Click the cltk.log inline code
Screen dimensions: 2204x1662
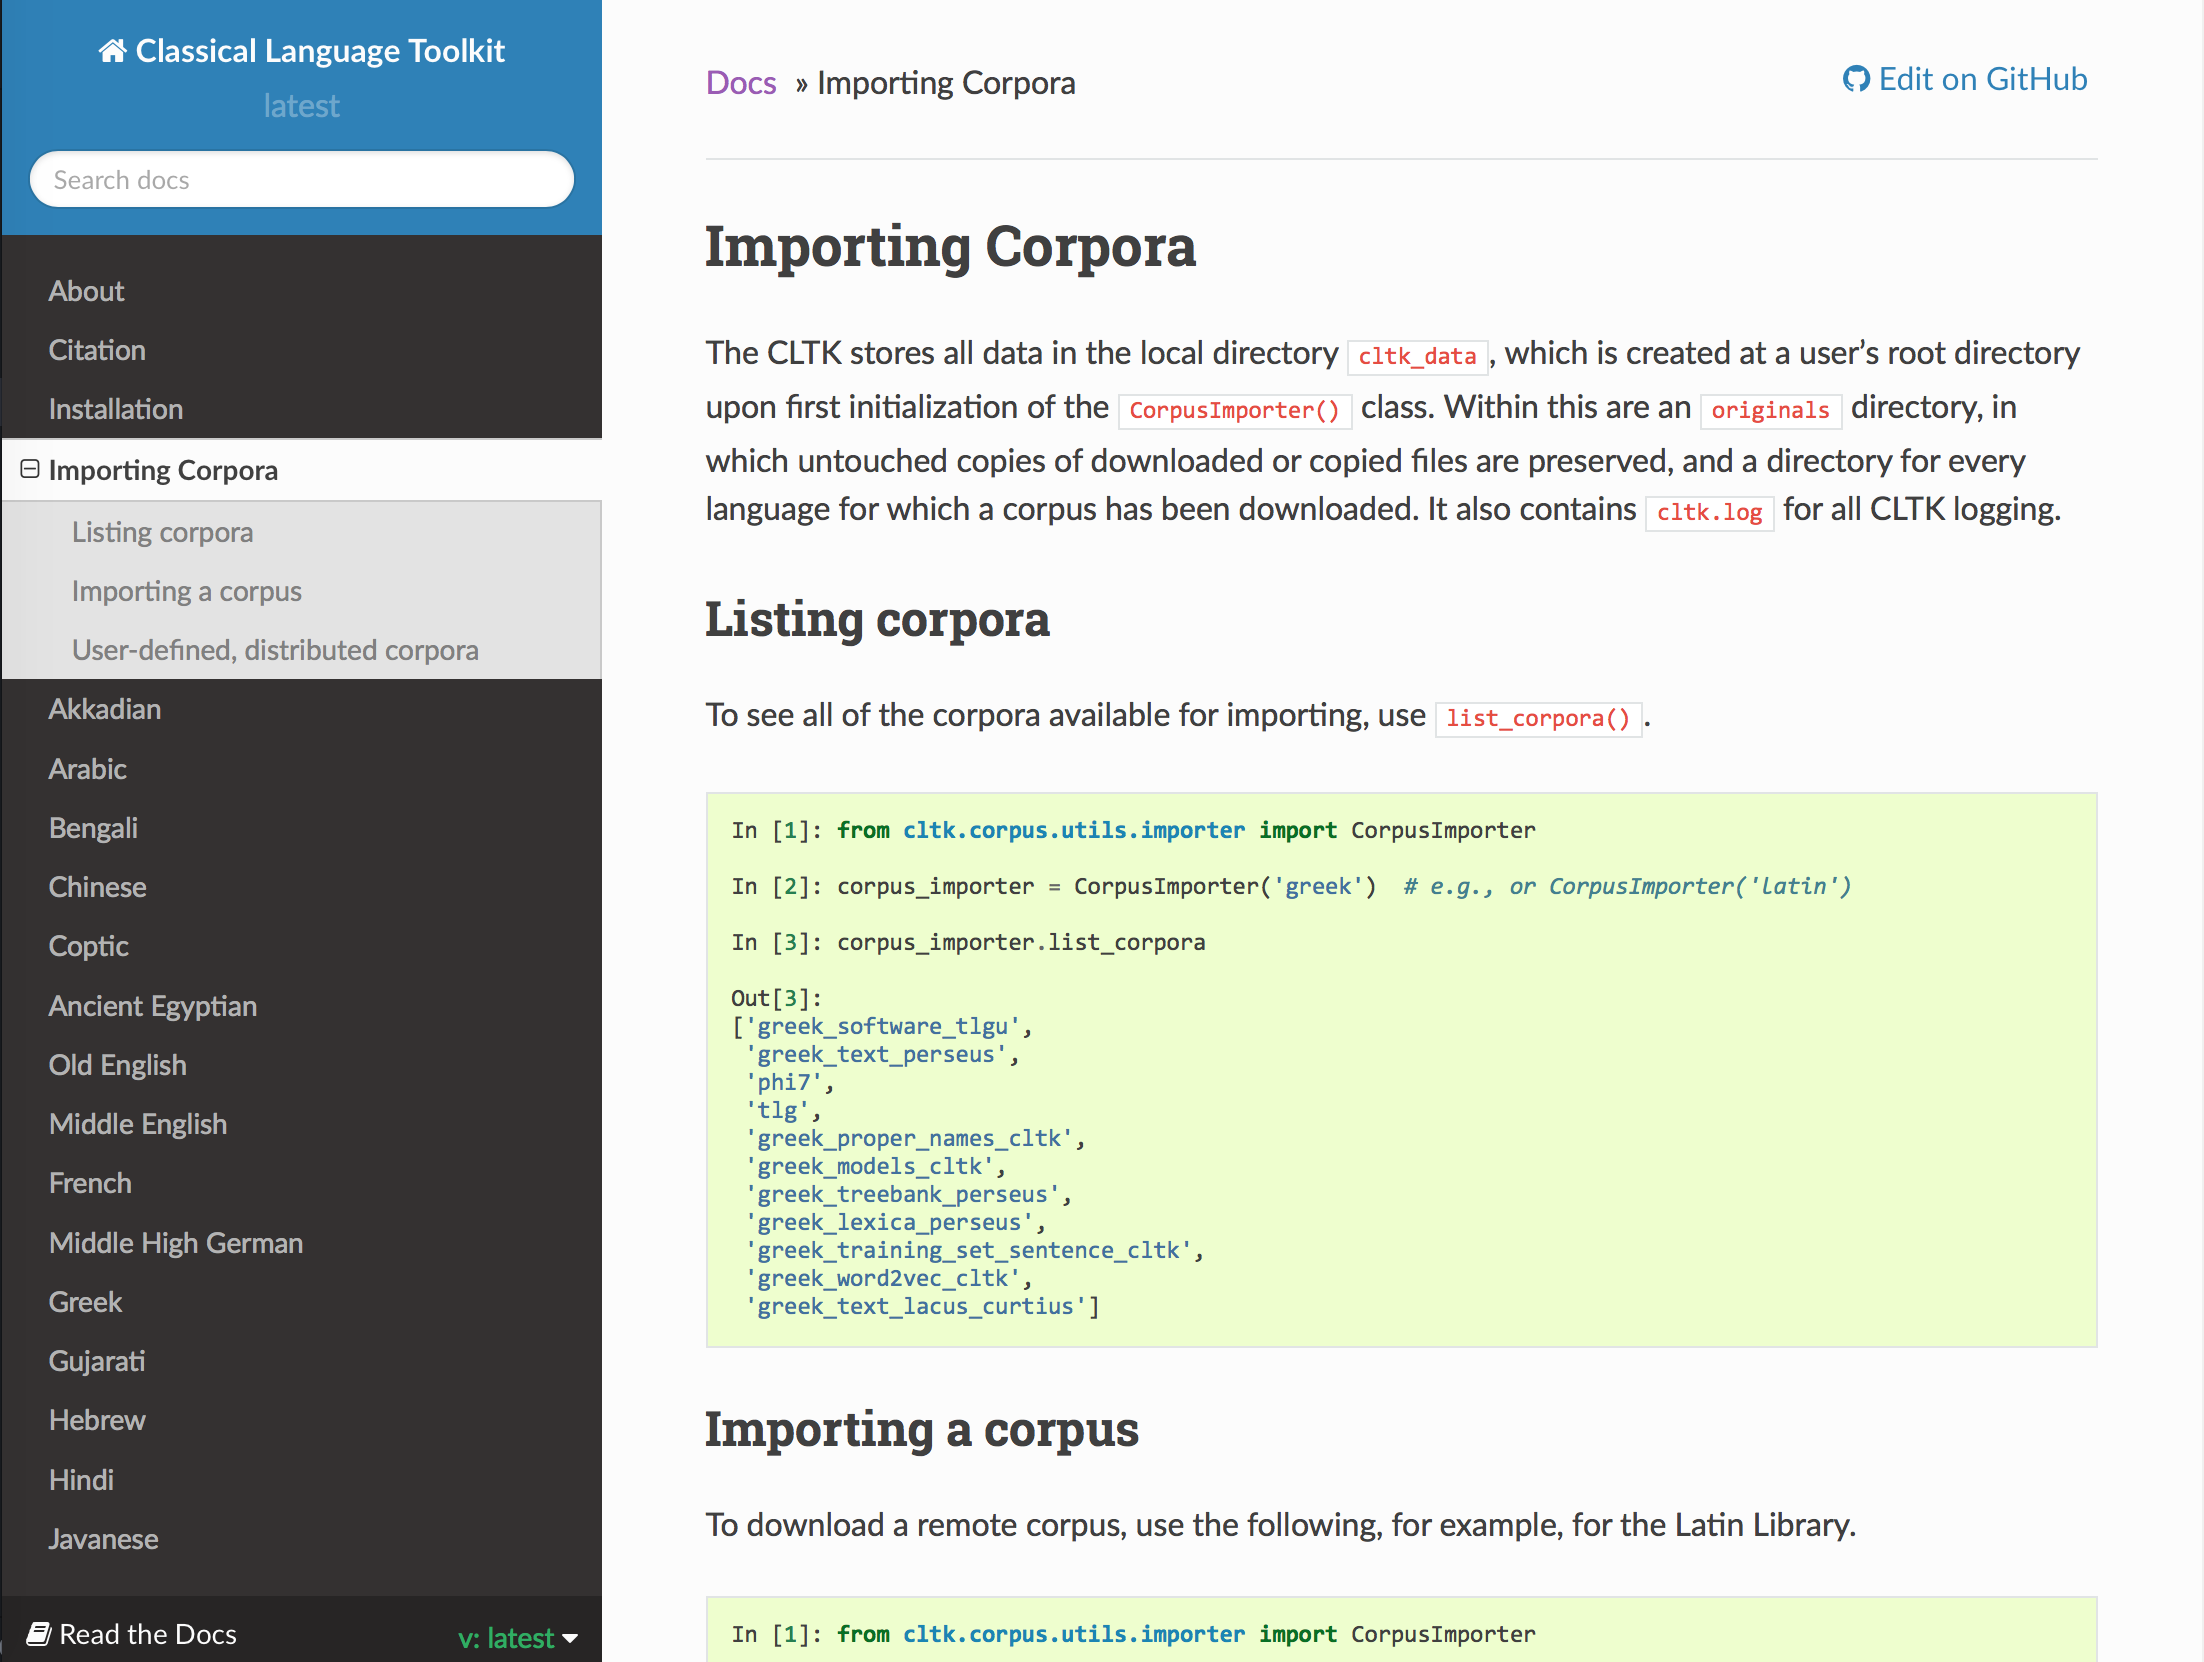(1709, 512)
